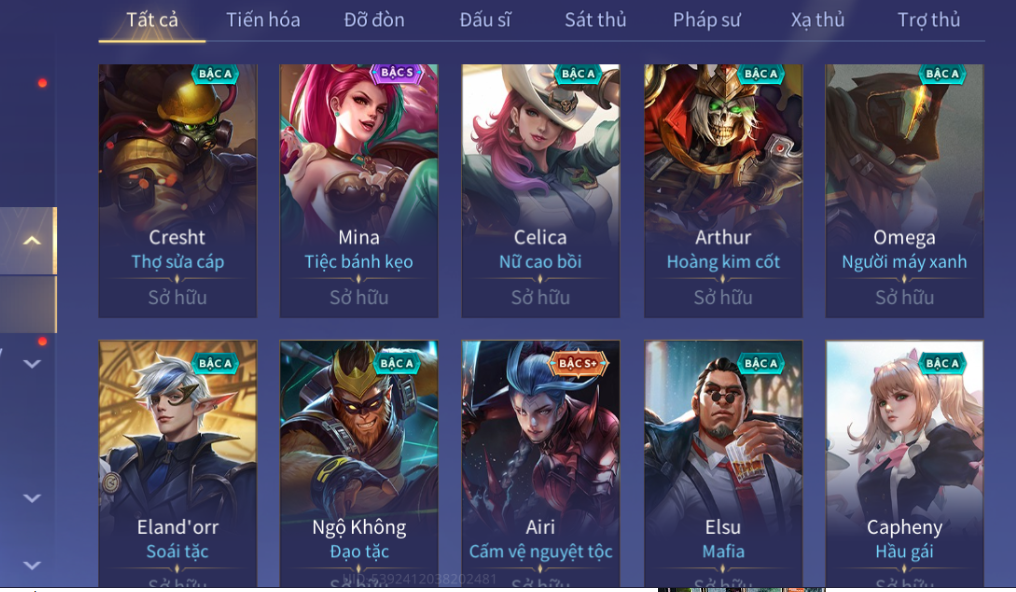Expand the sidebar chevron below the red dot
Viewport: 1016px width, 592px height.
[x=32, y=364]
